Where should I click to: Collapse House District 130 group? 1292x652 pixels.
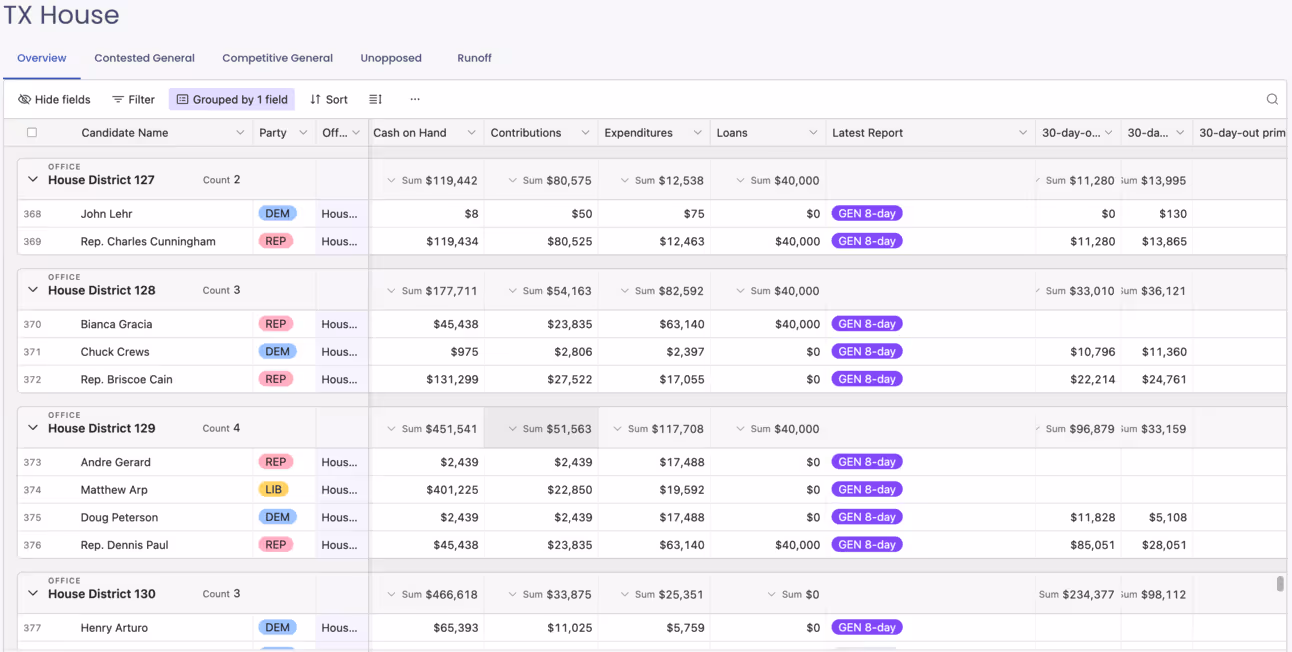(x=33, y=594)
